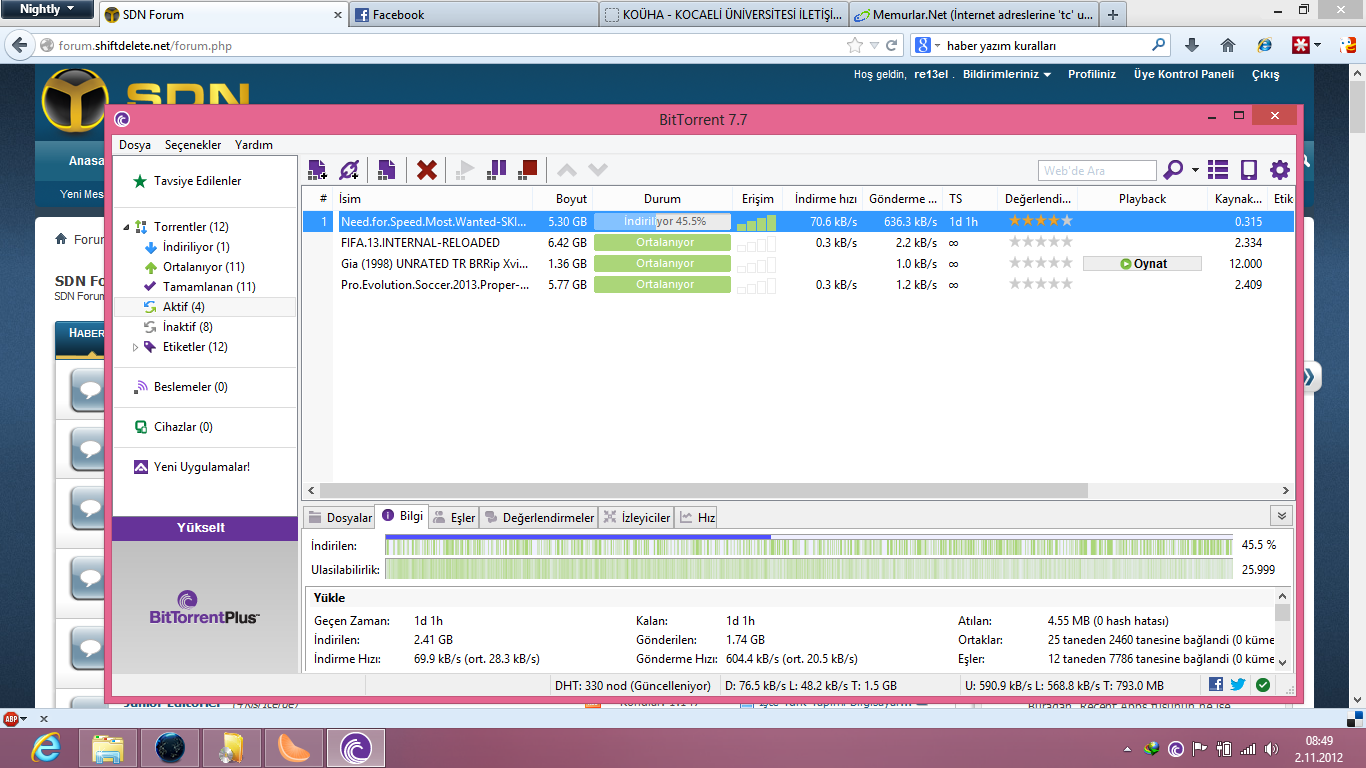The image size is (1366, 768).
Task: Open Yeni Uygulamalar! in sidebar
Action: coord(202,467)
